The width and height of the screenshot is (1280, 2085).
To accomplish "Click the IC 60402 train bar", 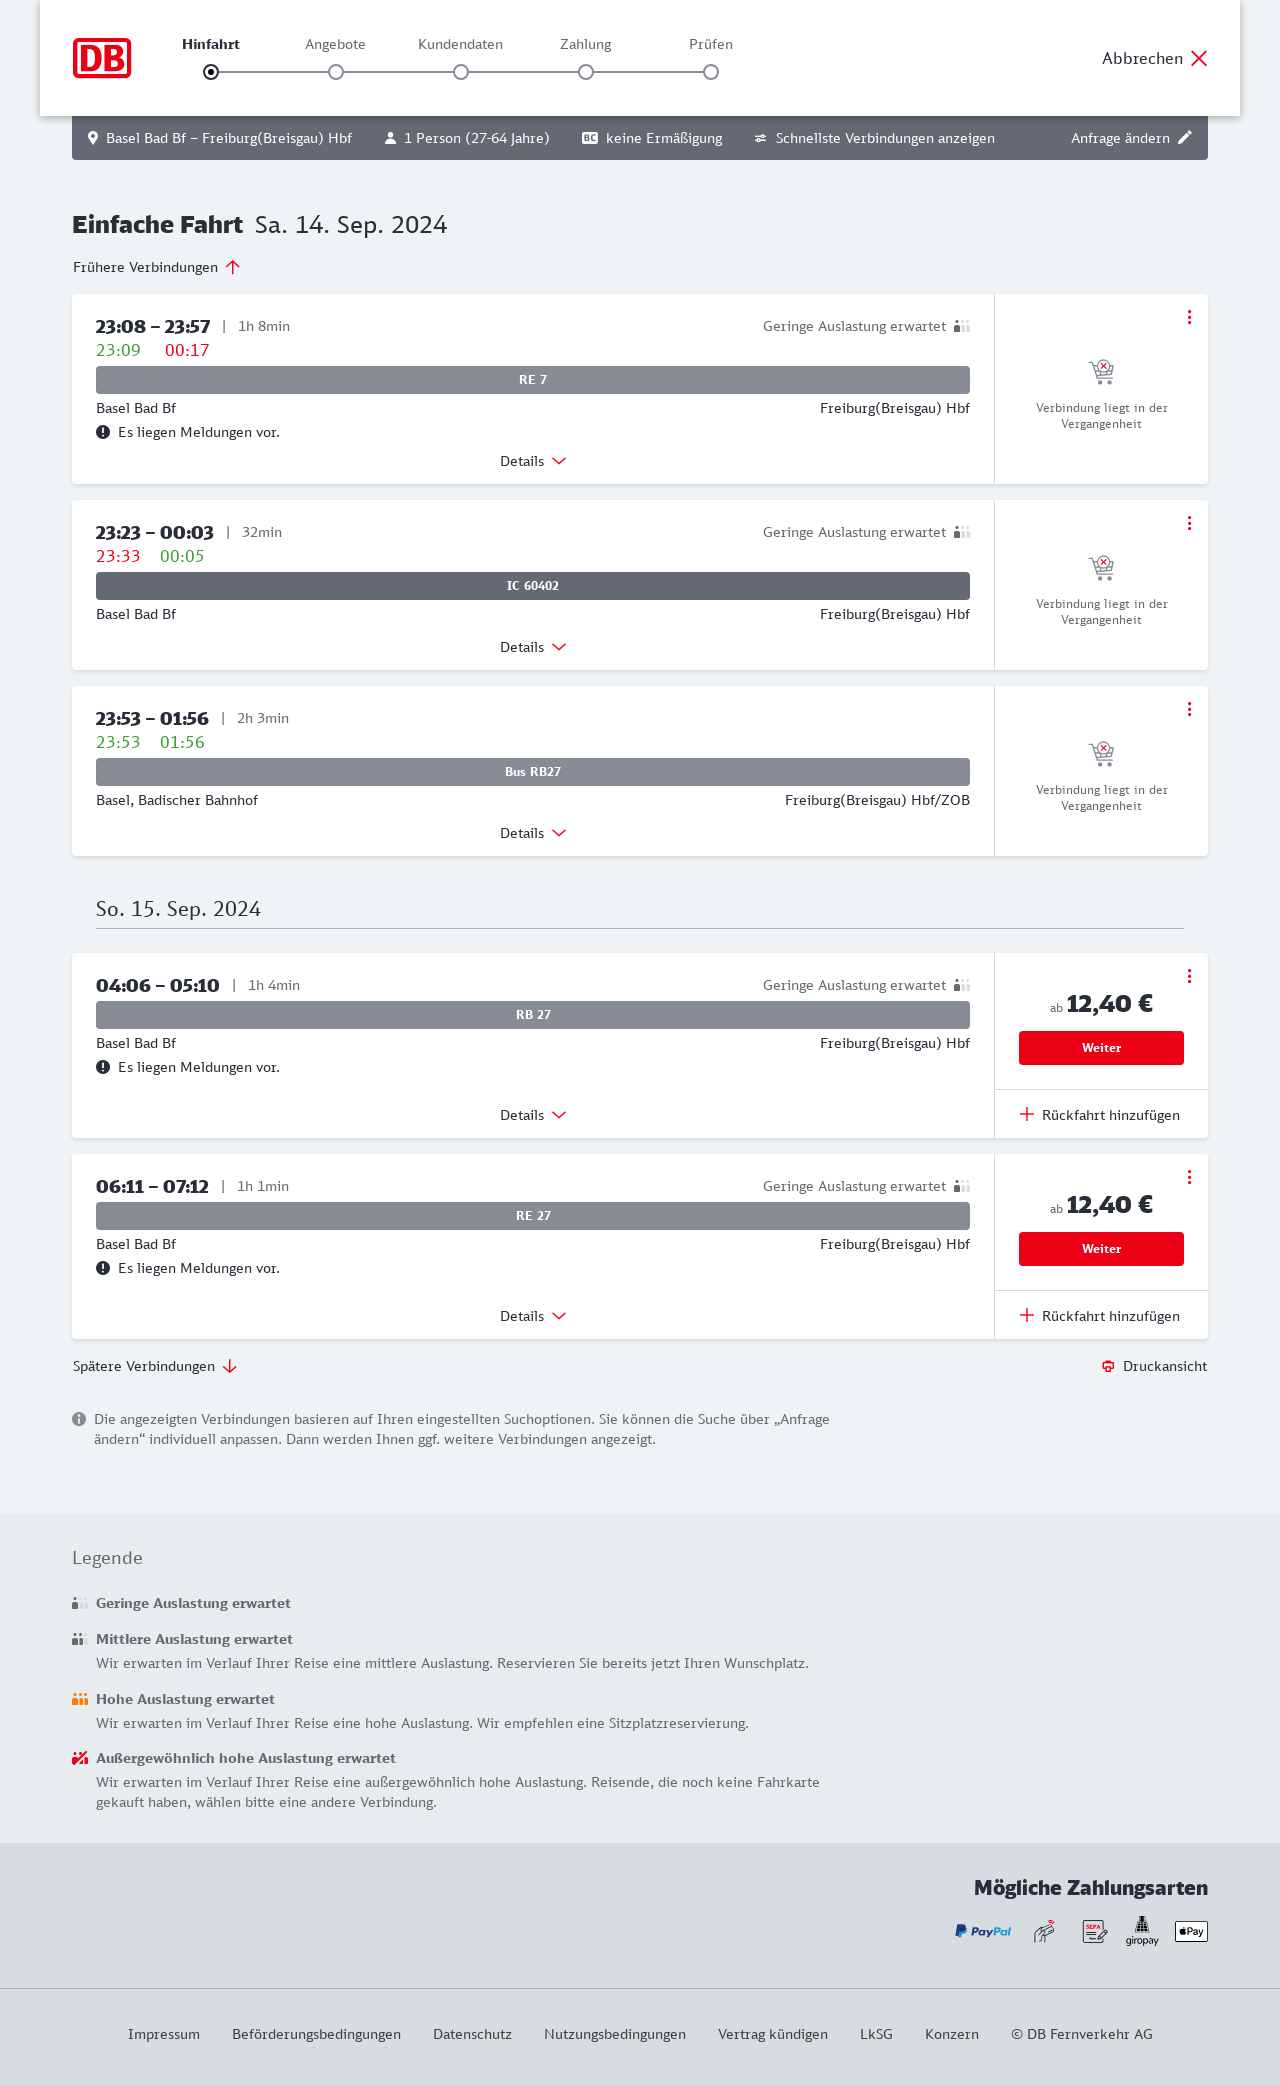I will tap(533, 586).
